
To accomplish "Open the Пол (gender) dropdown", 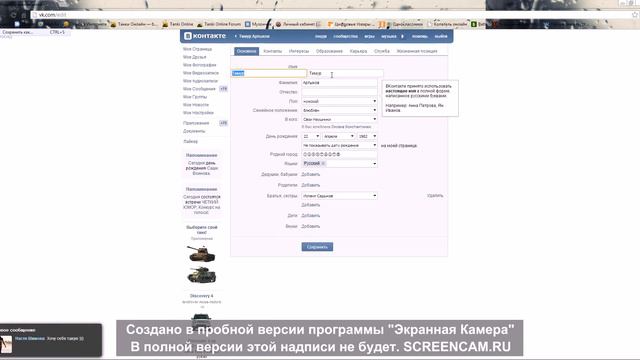I will (x=339, y=101).
